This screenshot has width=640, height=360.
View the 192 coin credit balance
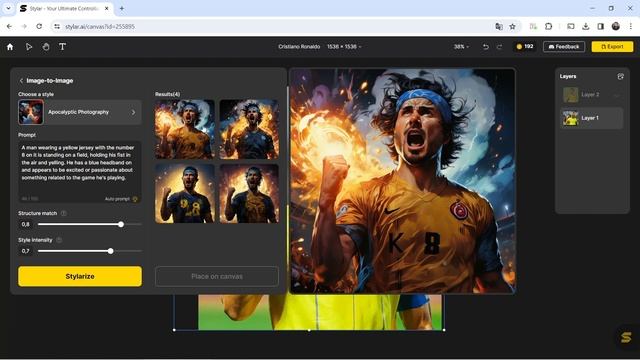point(525,47)
